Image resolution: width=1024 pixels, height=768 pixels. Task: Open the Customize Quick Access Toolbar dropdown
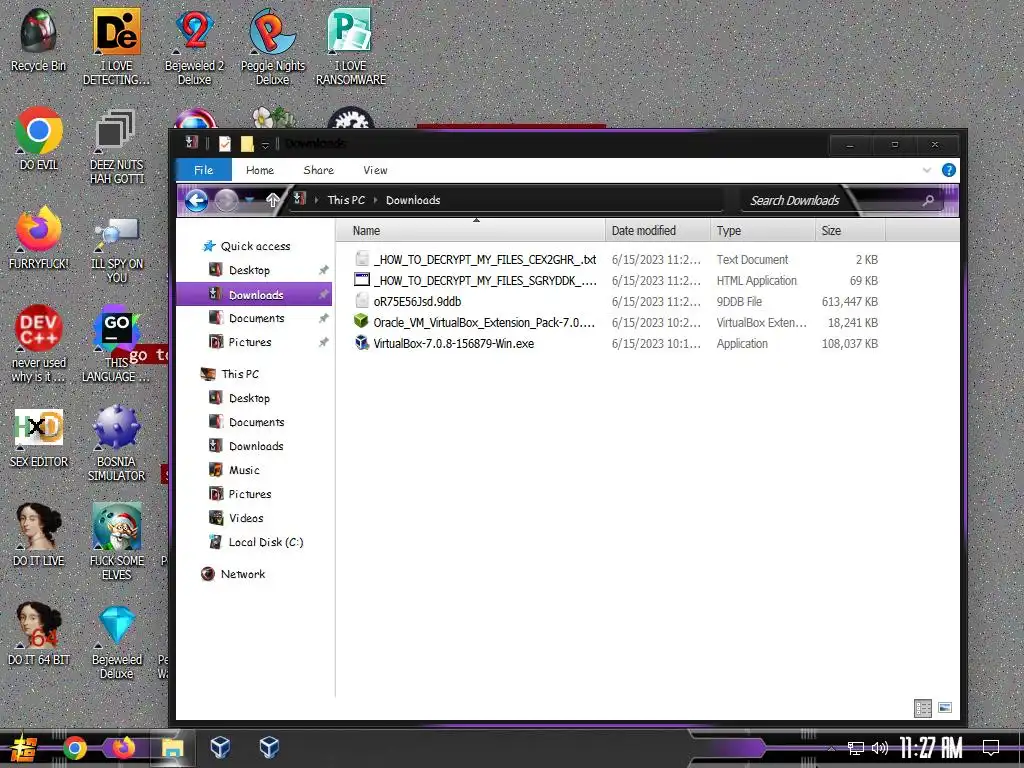click(265, 144)
